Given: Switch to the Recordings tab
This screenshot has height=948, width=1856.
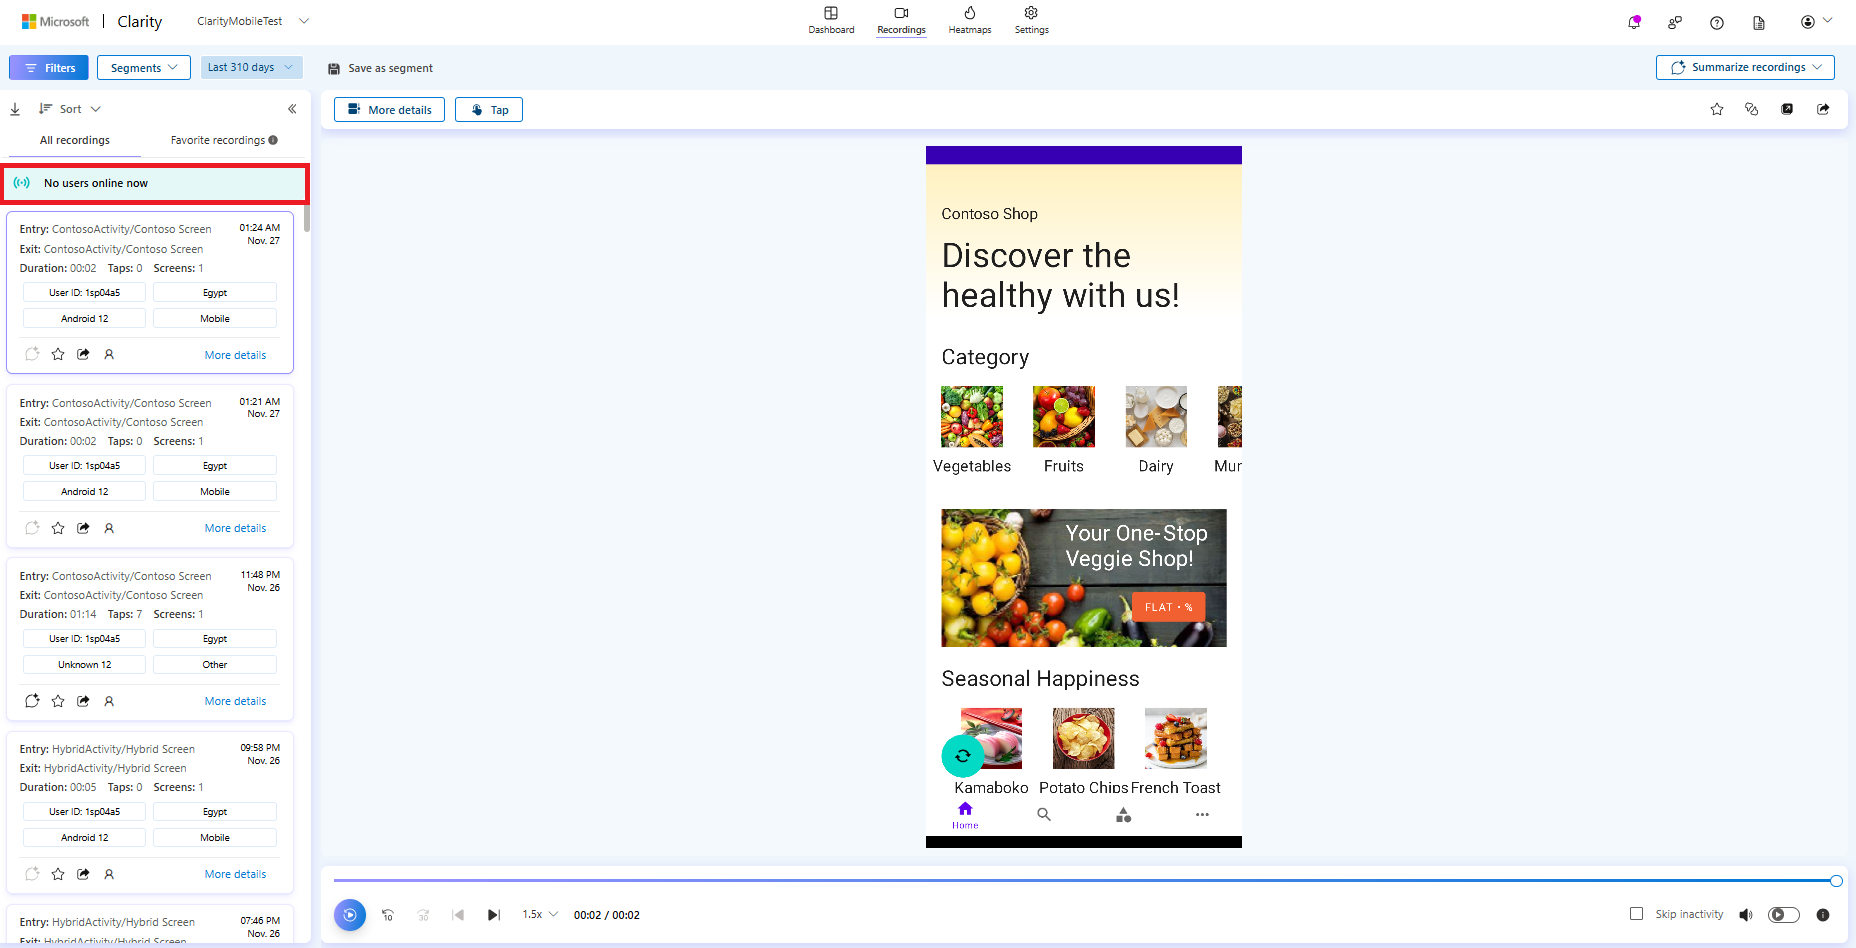Looking at the screenshot, I should pyautogui.click(x=901, y=20).
